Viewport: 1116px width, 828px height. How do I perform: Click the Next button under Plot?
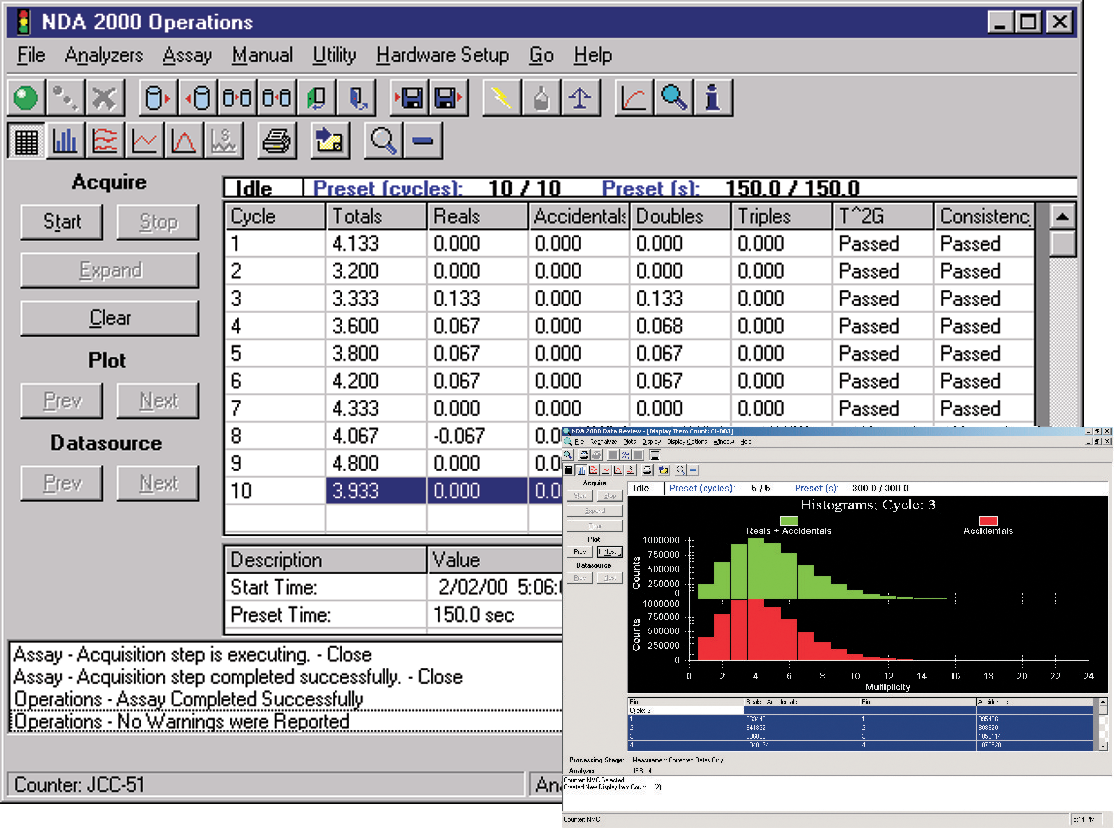point(157,400)
